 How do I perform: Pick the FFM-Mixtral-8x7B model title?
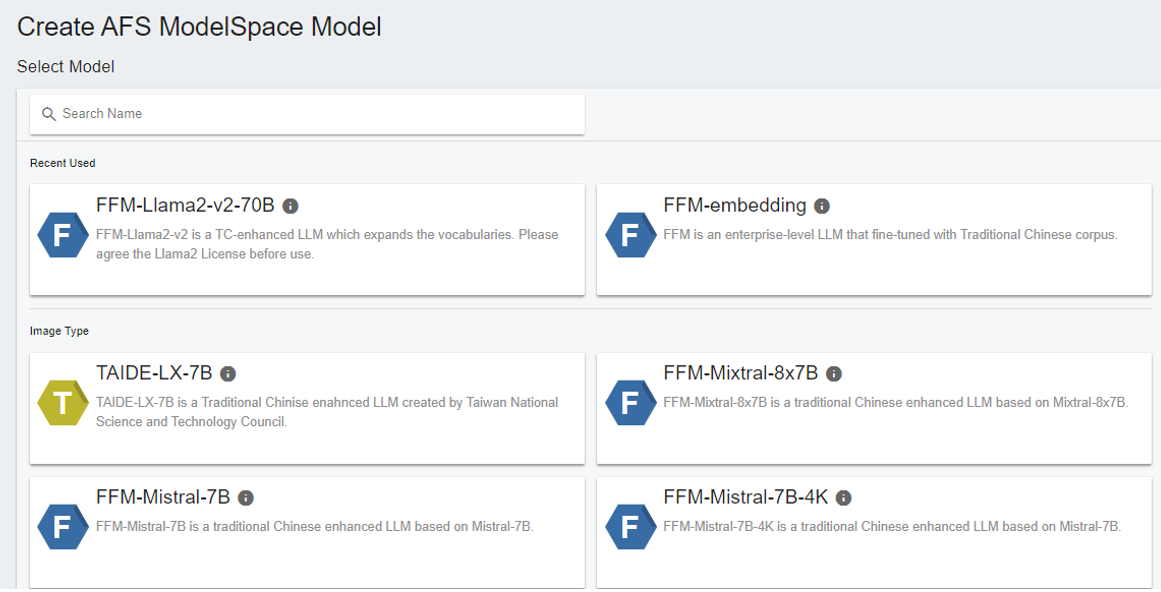(740, 373)
